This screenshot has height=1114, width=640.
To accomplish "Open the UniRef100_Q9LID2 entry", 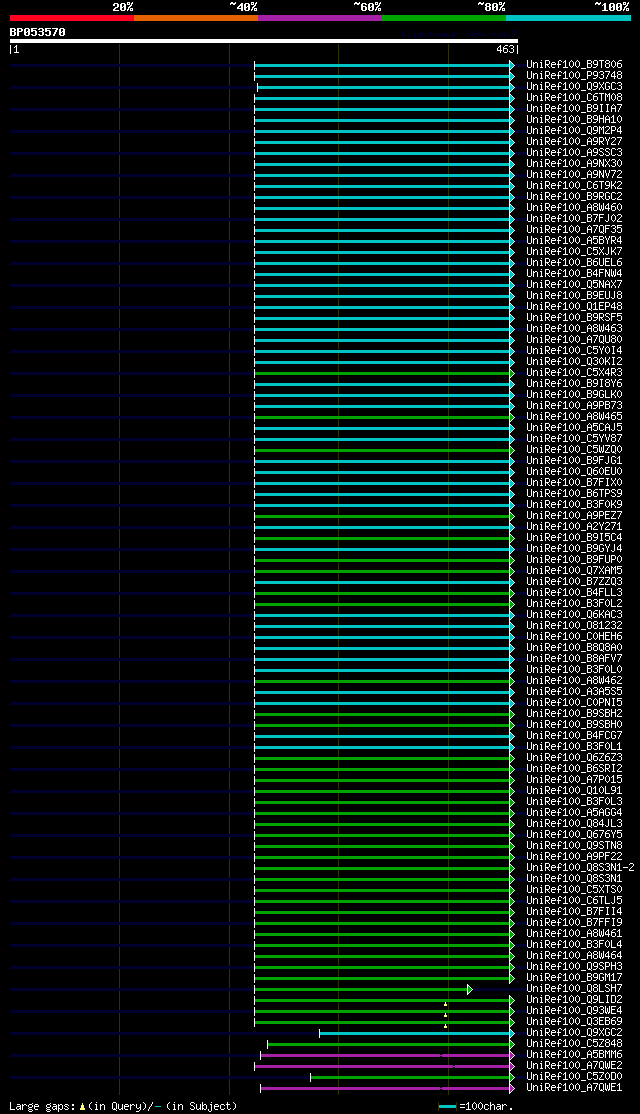I will pyautogui.click(x=574, y=1000).
